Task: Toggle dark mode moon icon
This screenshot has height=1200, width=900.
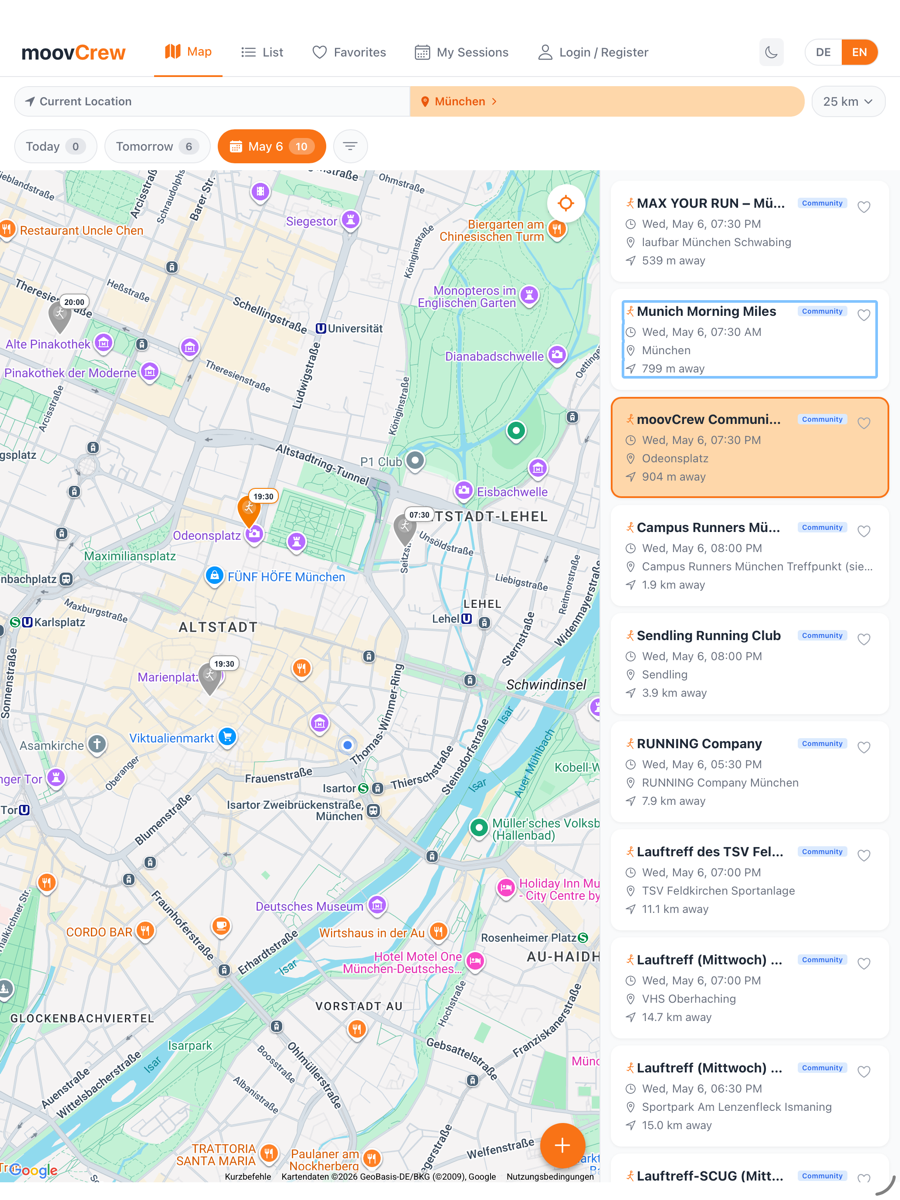Action: (x=771, y=52)
